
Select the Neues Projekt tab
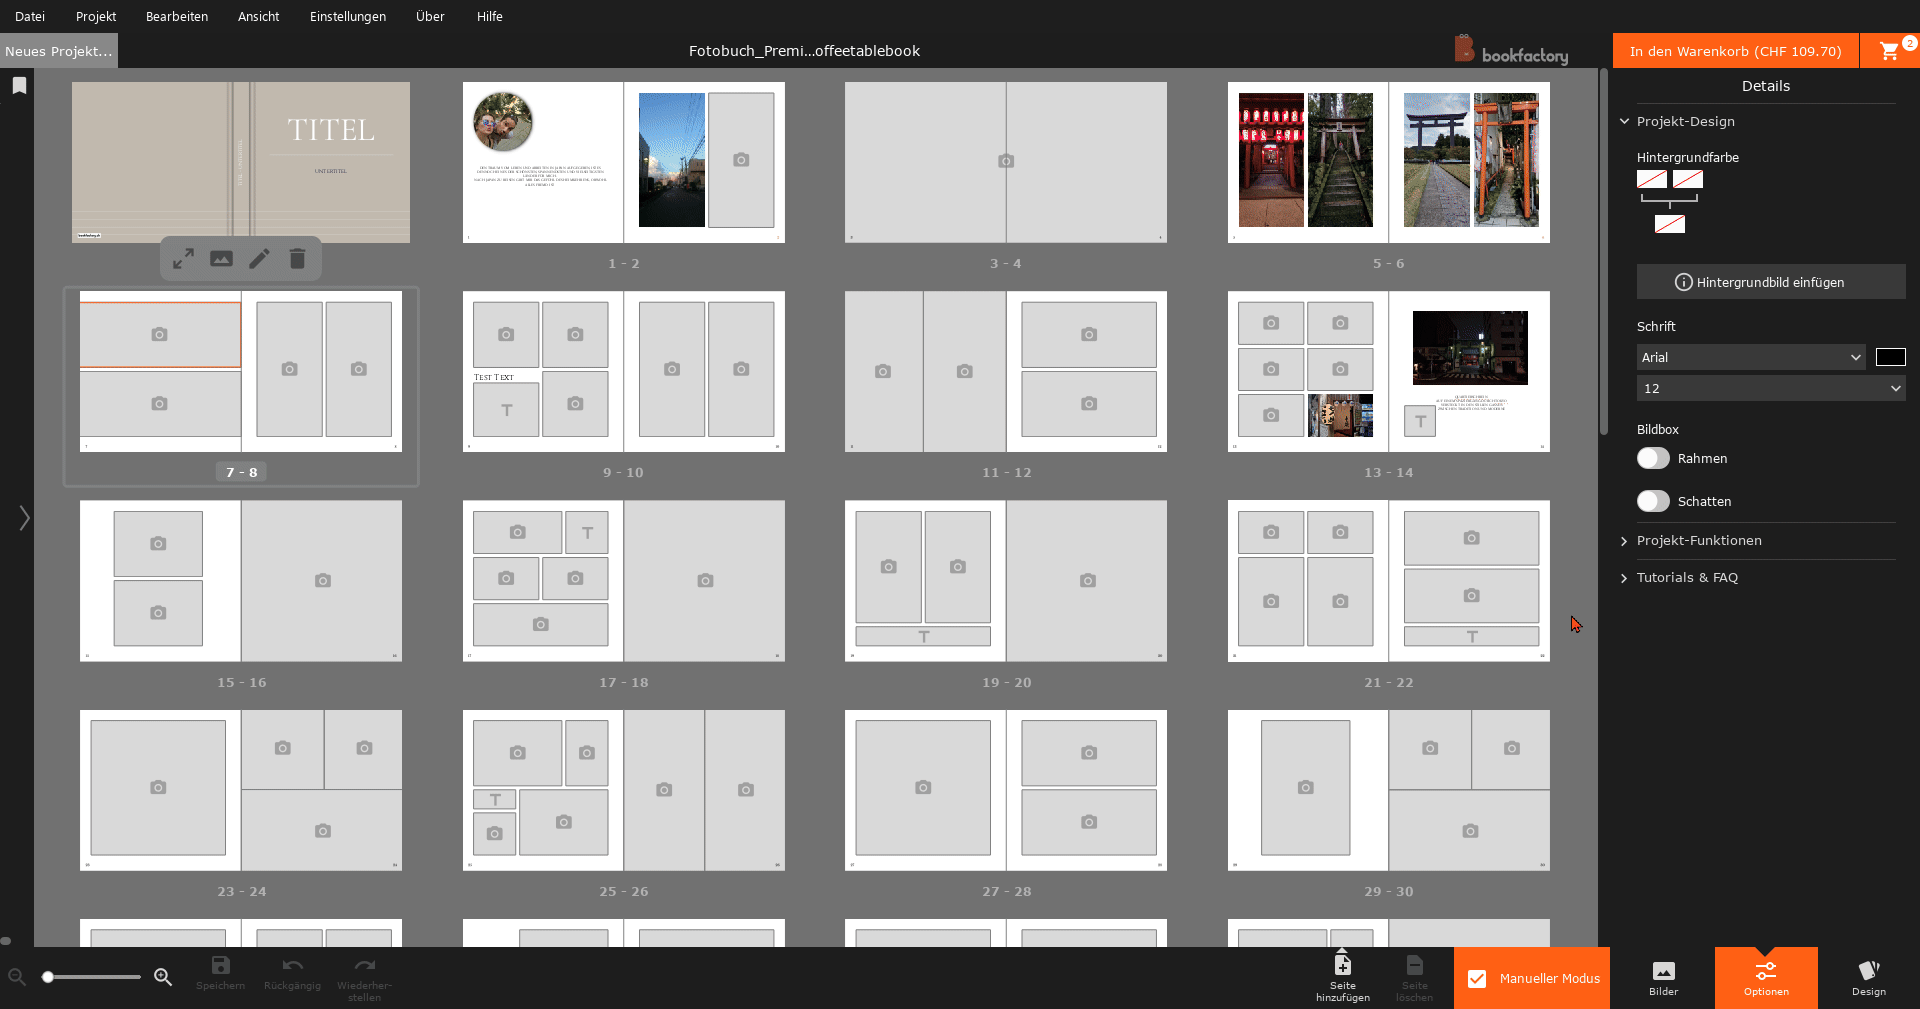click(59, 51)
